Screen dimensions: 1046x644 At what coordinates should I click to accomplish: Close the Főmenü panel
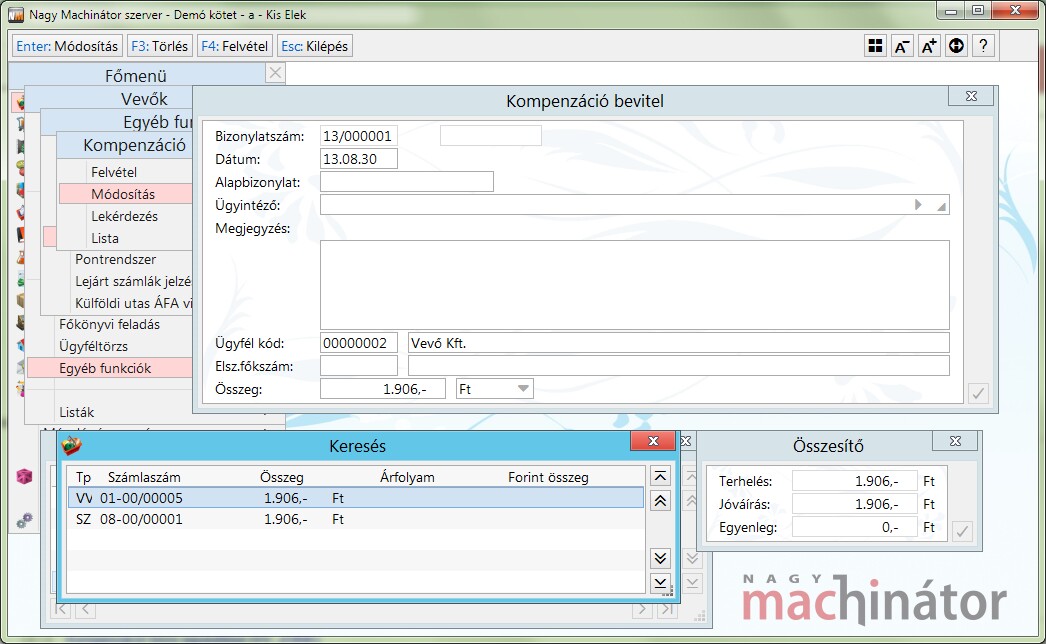coord(275,73)
